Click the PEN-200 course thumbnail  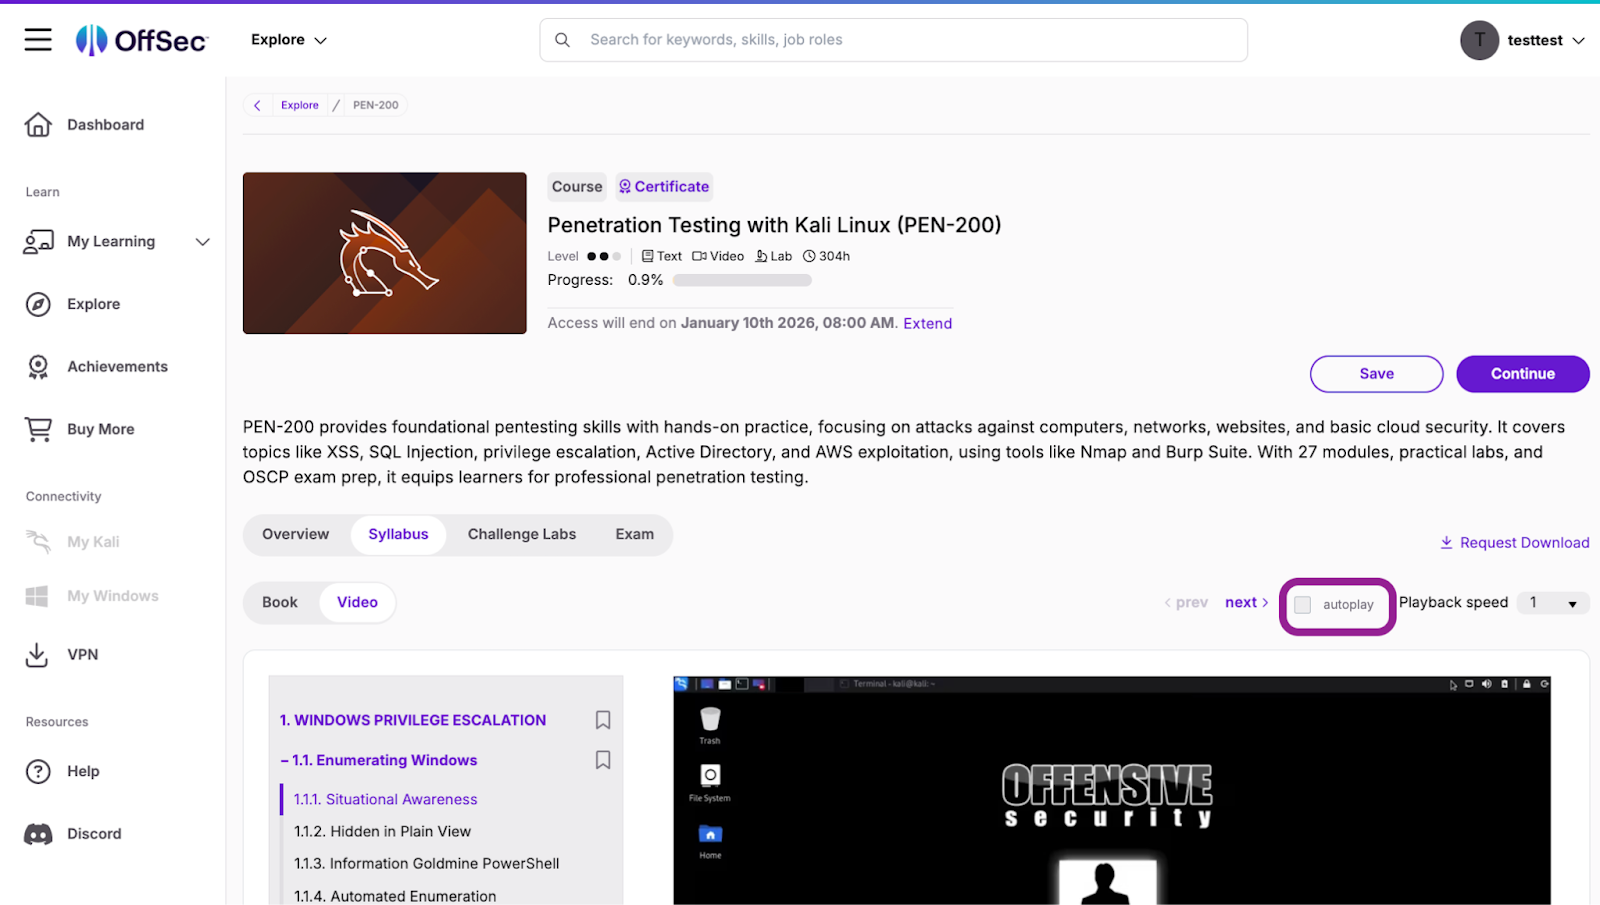click(x=385, y=253)
